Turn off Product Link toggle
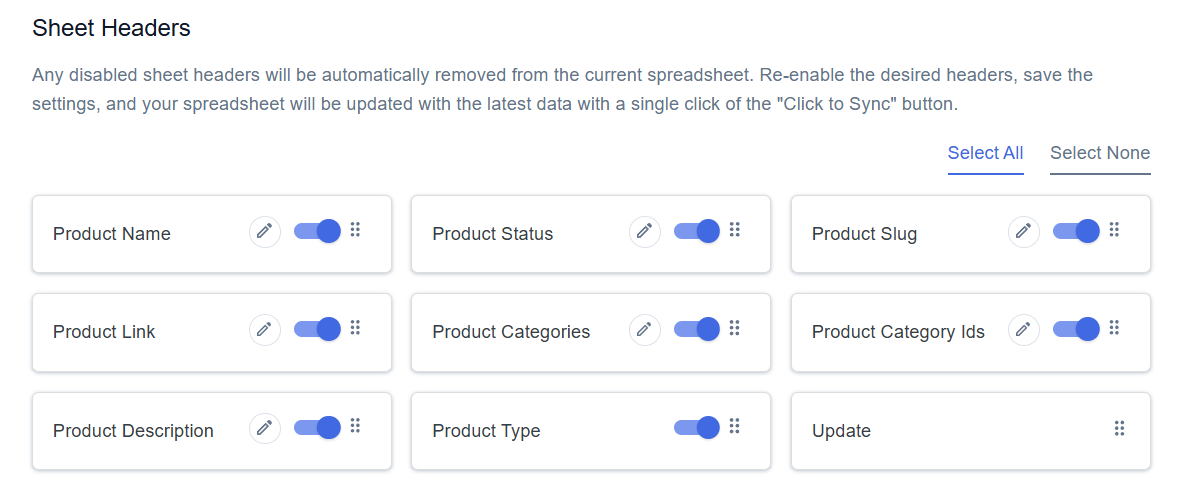The image size is (1182, 499). (317, 329)
